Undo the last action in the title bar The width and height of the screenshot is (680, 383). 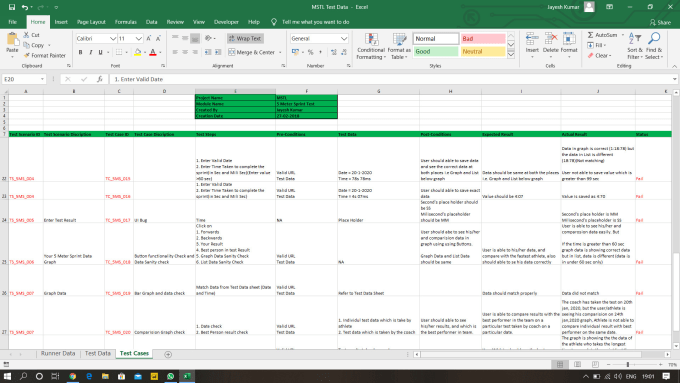pos(25,7)
